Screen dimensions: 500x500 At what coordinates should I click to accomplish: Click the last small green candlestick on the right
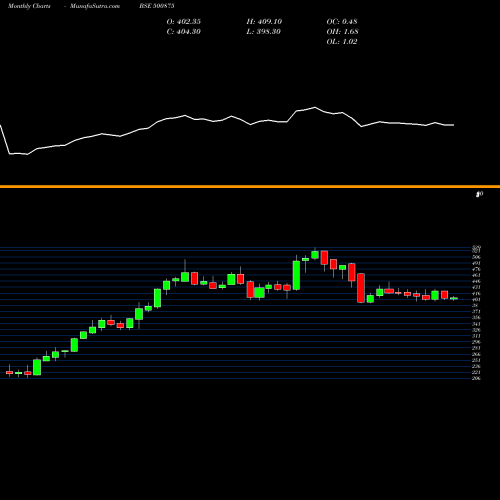pos(454,298)
